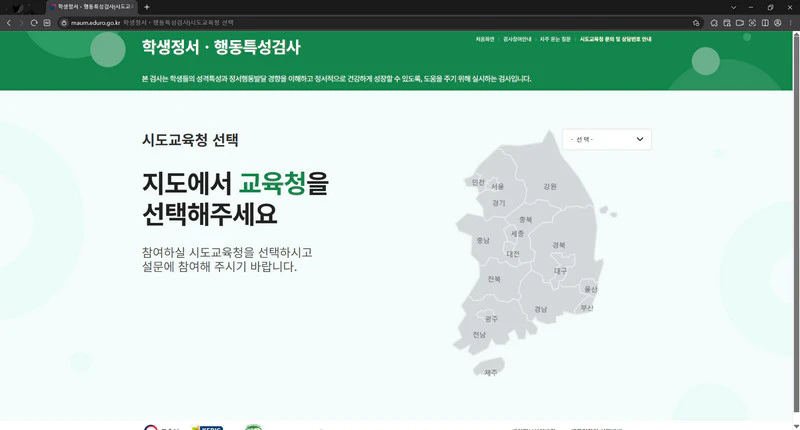This screenshot has height=430, width=800.
Task: Select 충남 region on the map
Action: click(483, 240)
